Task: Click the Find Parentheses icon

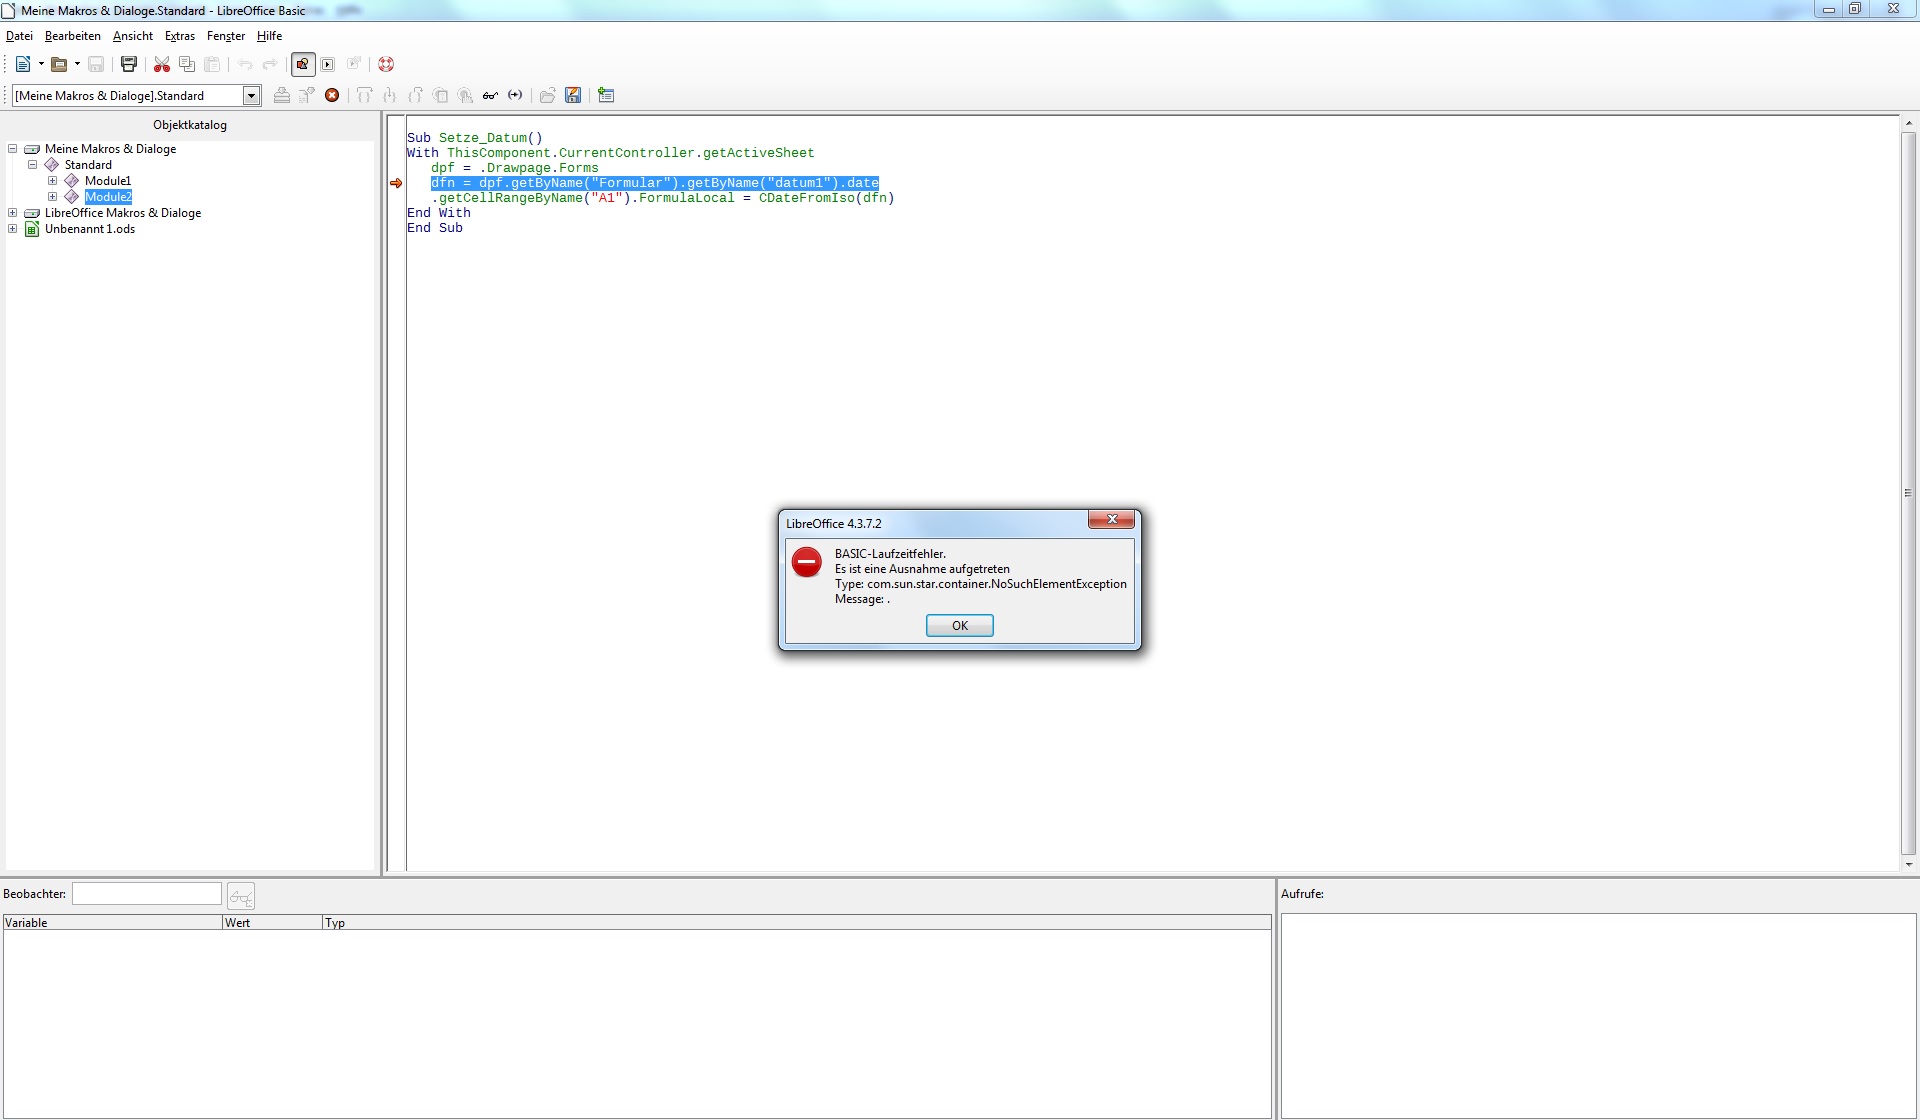Action: (x=515, y=95)
